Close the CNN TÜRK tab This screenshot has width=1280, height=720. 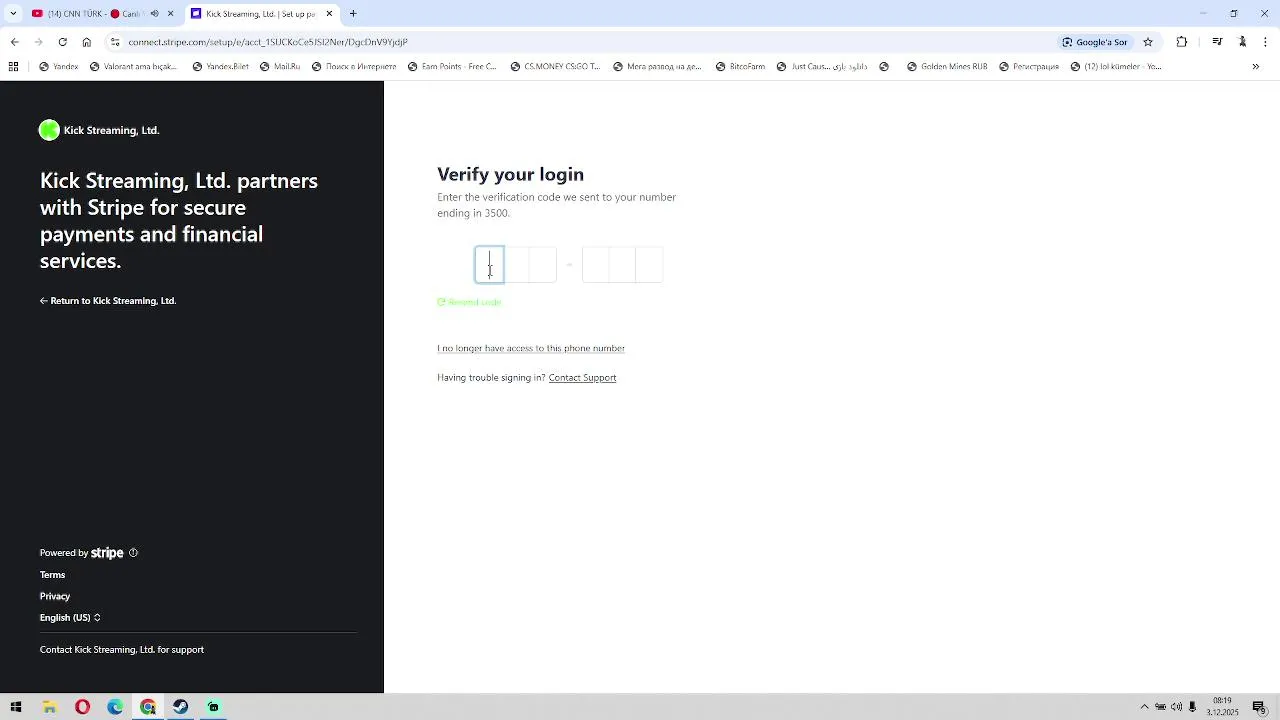tap(170, 14)
